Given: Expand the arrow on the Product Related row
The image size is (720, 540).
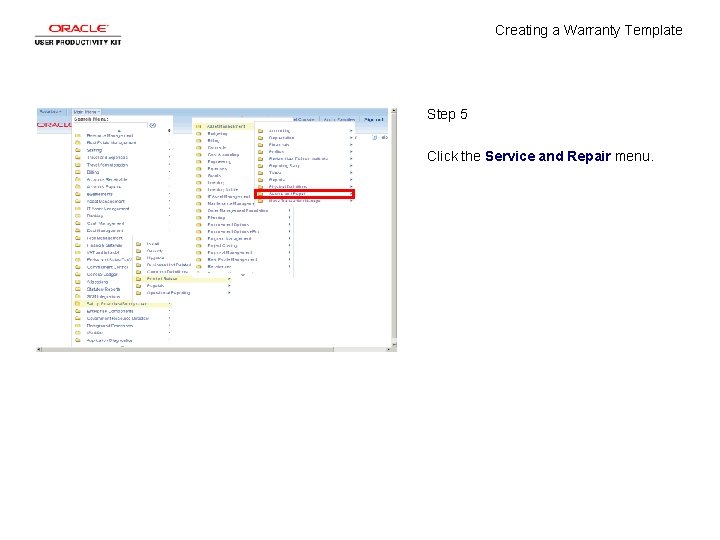Looking at the screenshot, I should point(229,279).
